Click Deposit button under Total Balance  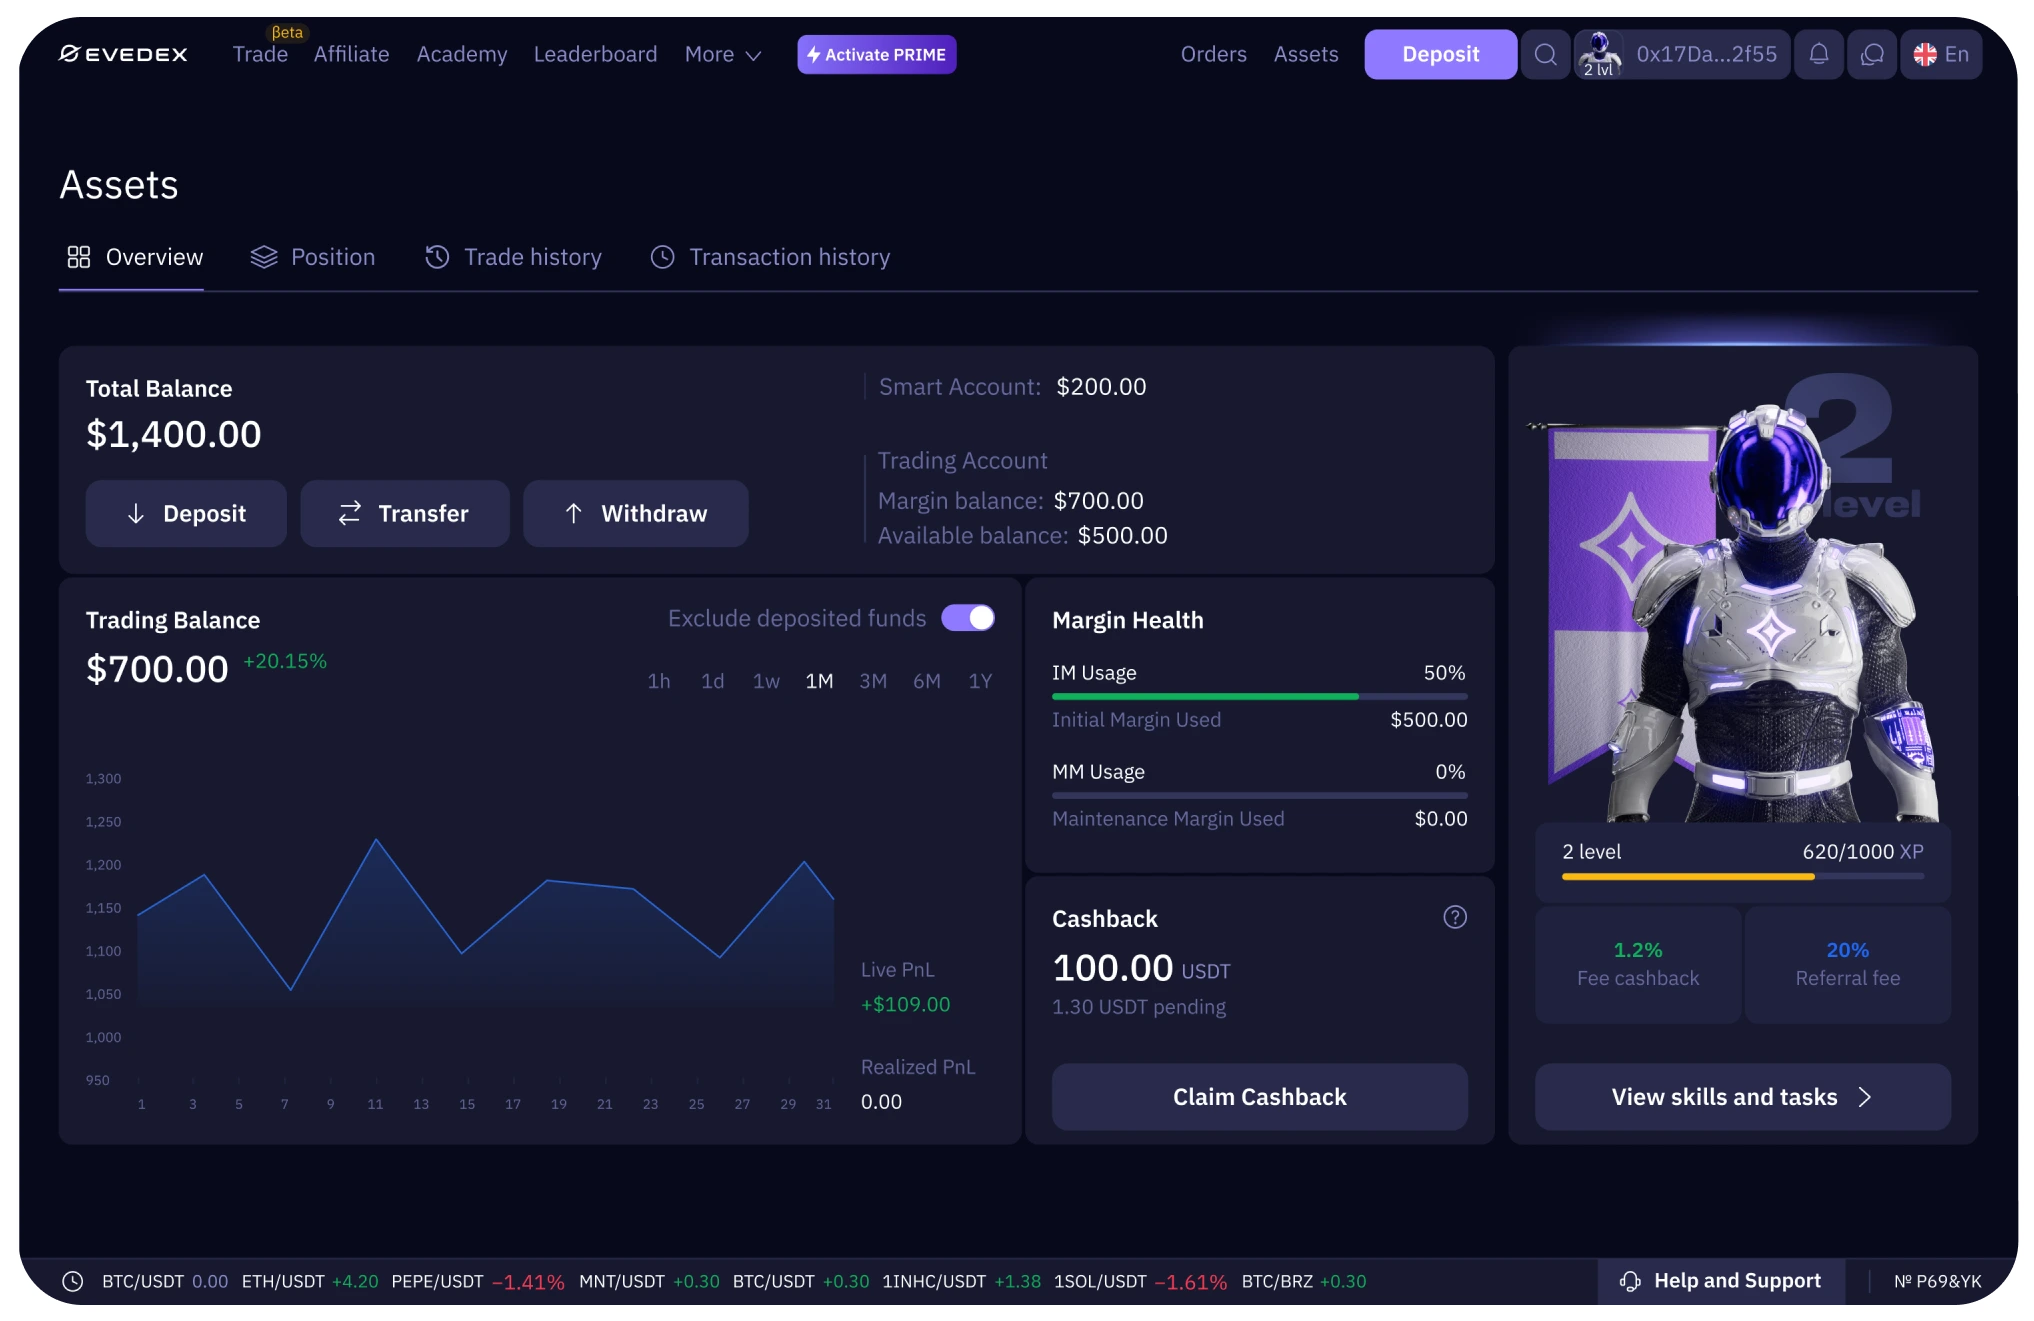coord(186,513)
